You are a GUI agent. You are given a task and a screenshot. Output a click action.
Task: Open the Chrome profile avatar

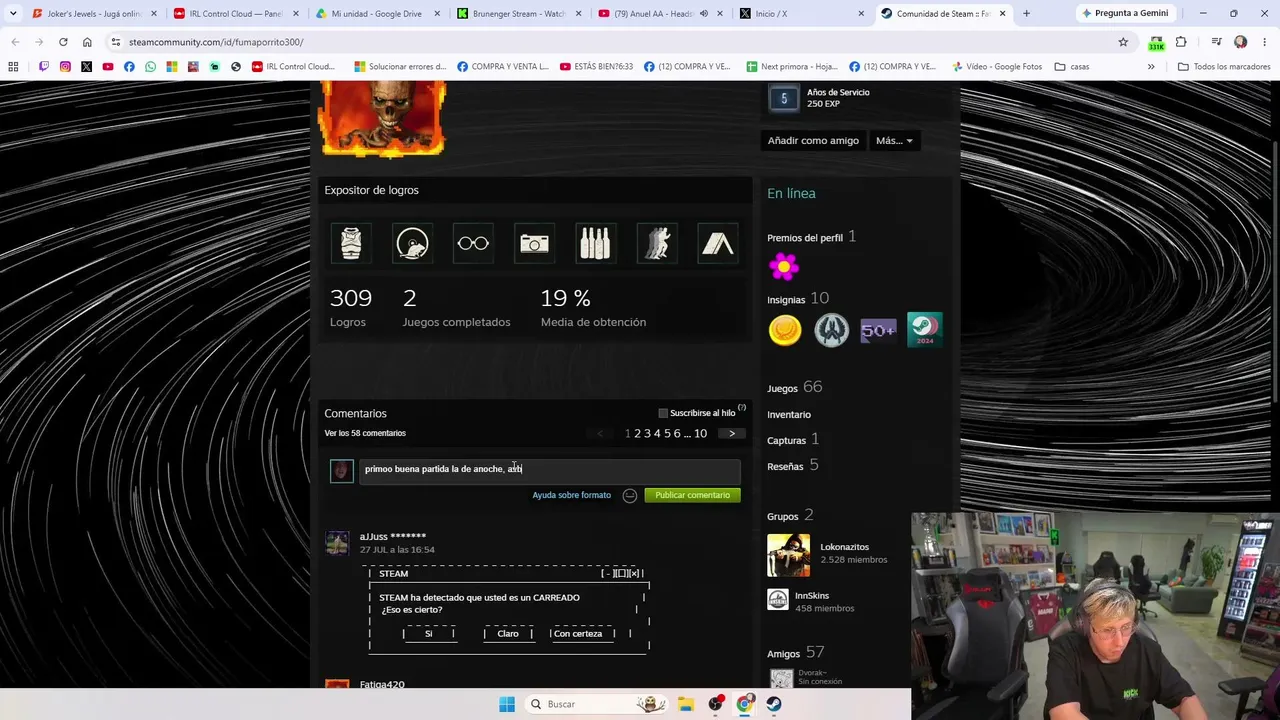(x=1241, y=42)
